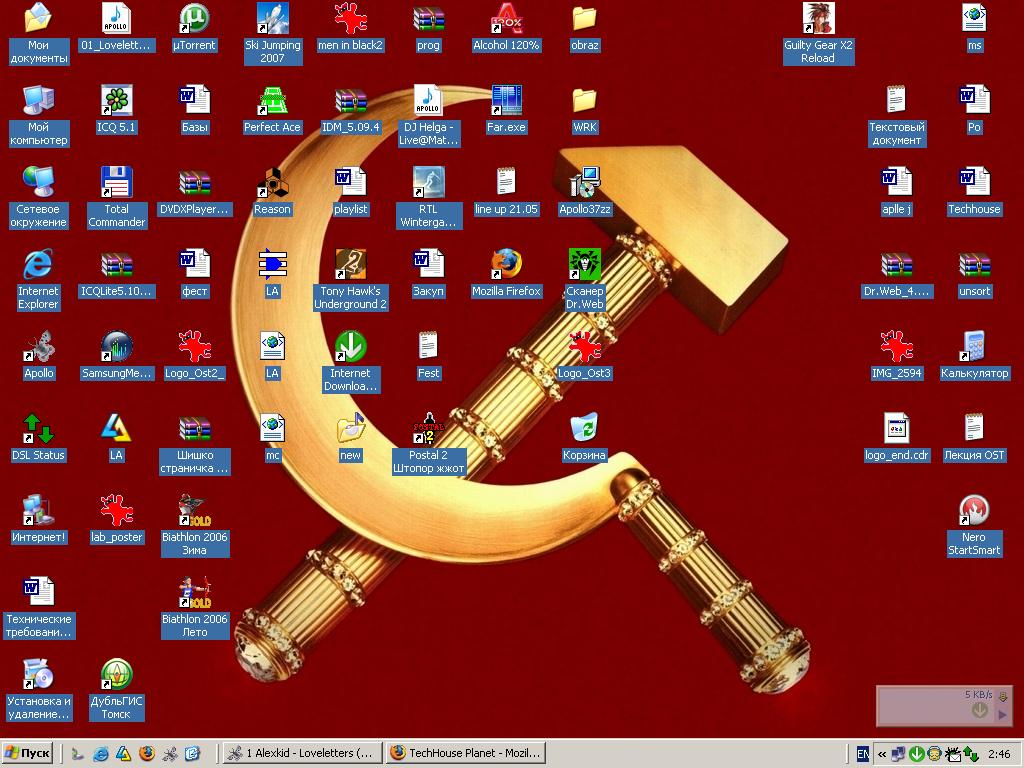Screen dimensions: 1024x768
Task: Select the ICQ 5.1 desktop icon
Action: tap(116, 101)
